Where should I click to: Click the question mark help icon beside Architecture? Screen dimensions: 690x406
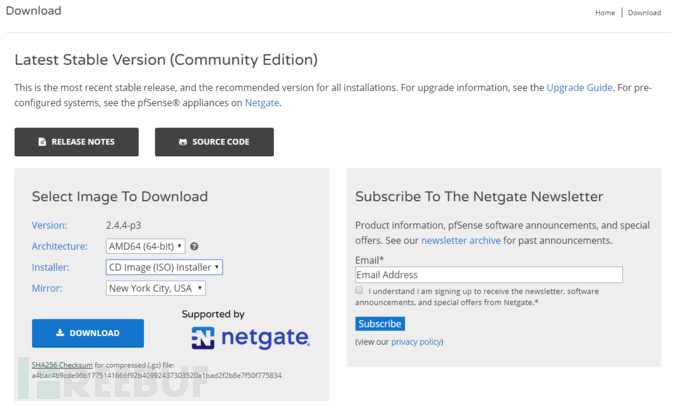pos(194,246)
